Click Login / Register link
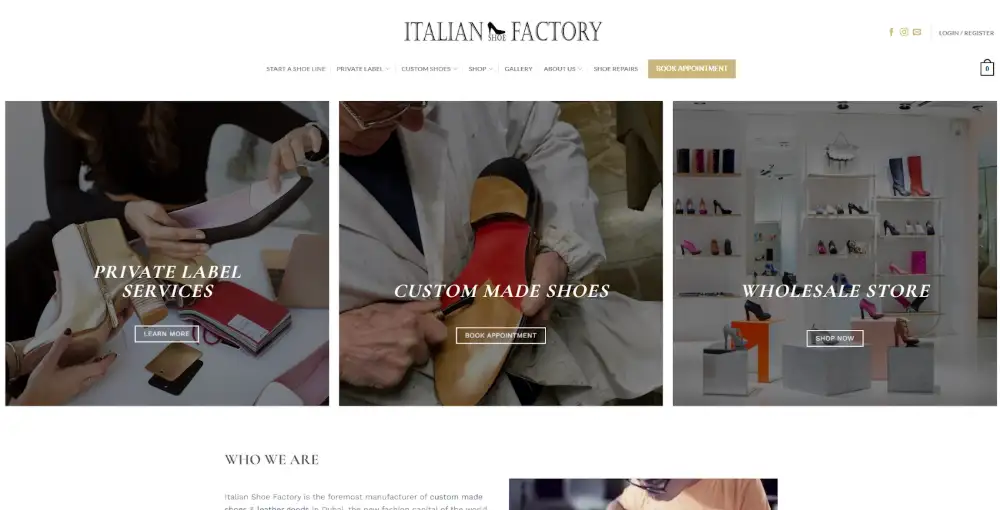This screenshot has height=510, width=1000. (x=966, y=33)
